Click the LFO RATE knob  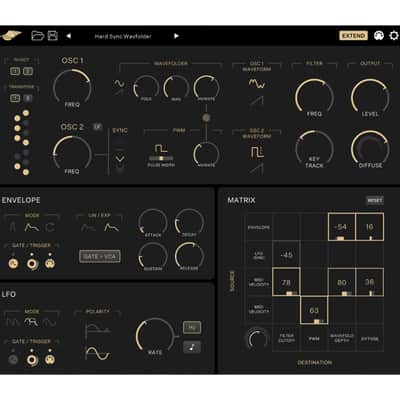[x=155, y=336]
